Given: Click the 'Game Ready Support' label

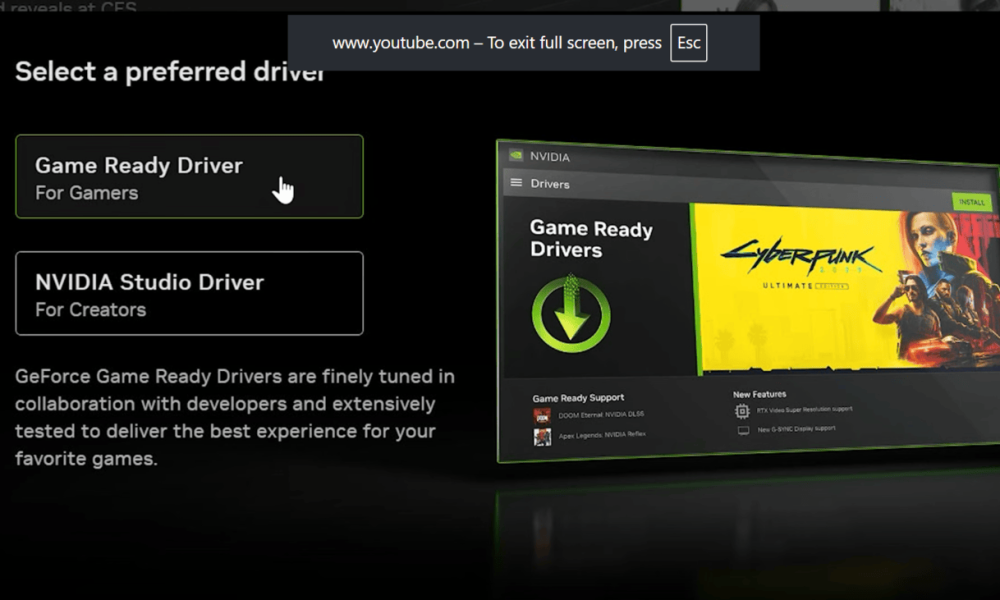Looking at the screenshot, I should [578, 398].
